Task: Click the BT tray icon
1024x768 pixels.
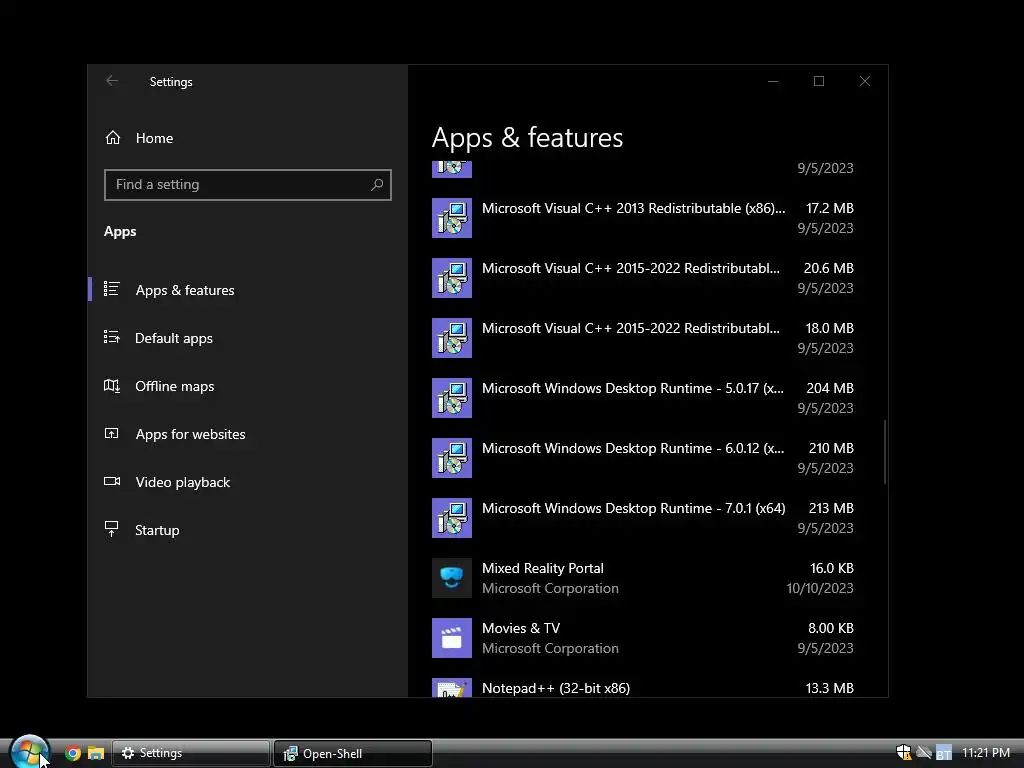Action: click(944, 752)
